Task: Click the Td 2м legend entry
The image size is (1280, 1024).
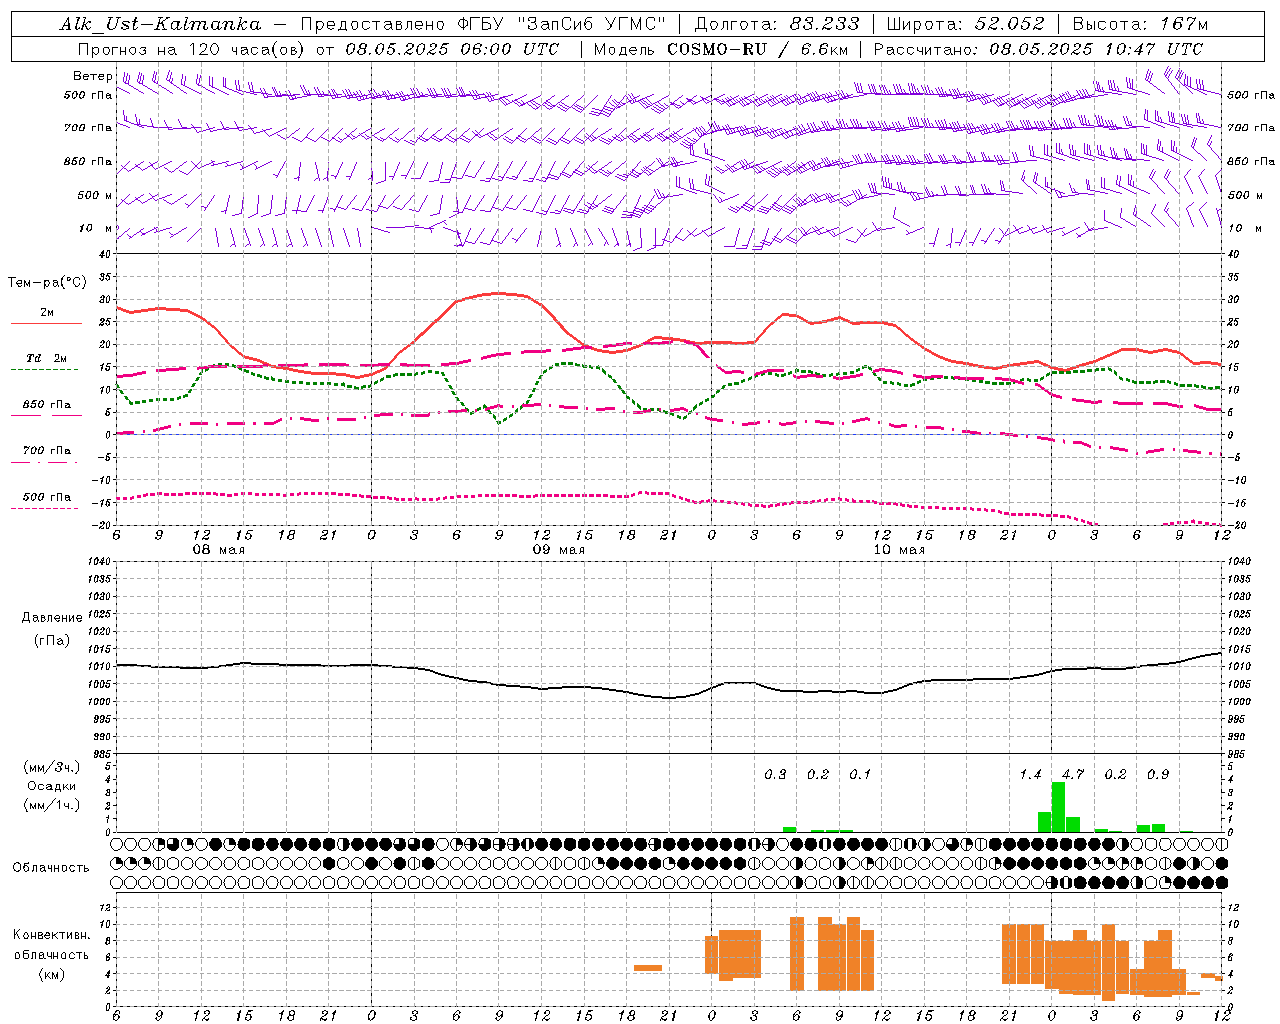Action: click(x=47, y=358)
